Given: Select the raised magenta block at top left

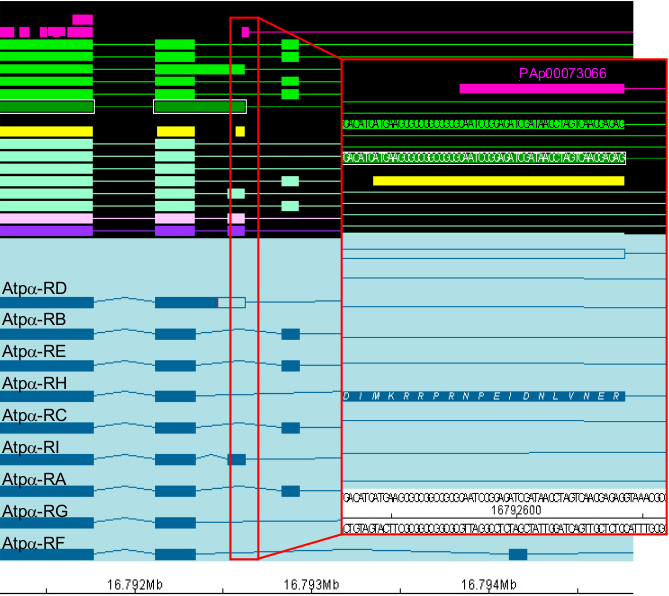Looking at the screenshot, I should coord(83,20).
